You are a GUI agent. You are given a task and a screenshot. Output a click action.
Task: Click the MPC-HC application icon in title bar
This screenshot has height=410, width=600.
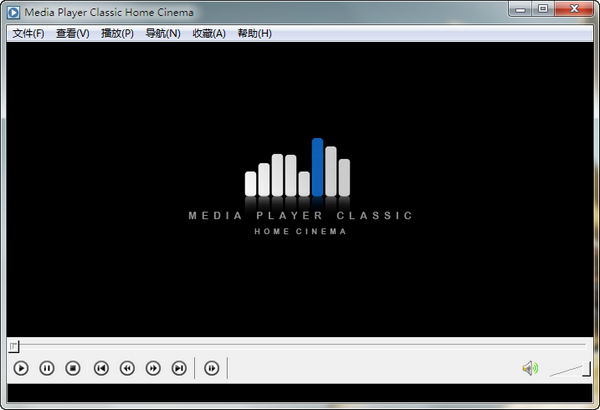(x=13, y=13)
